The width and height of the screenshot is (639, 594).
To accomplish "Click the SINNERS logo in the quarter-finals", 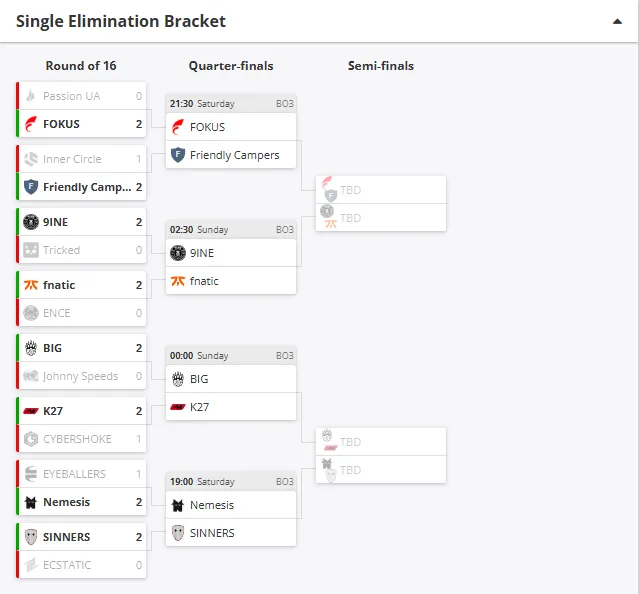I will (178, 533).
